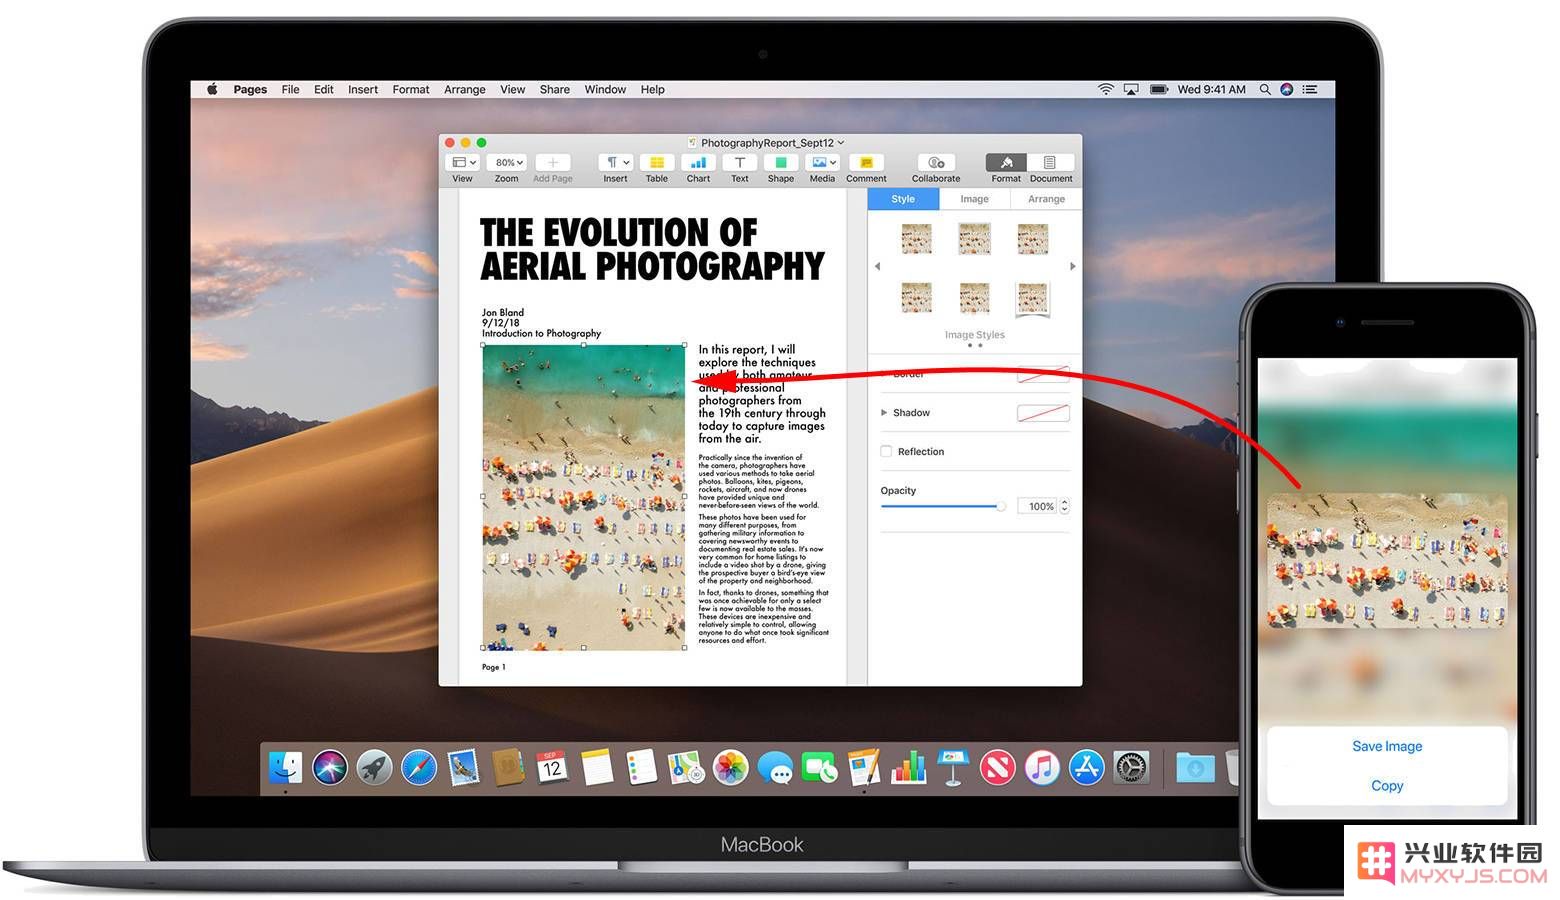
Task: Open the Arrange menu in menu bar
Action: pyautogui.click(x=465, y=89)
